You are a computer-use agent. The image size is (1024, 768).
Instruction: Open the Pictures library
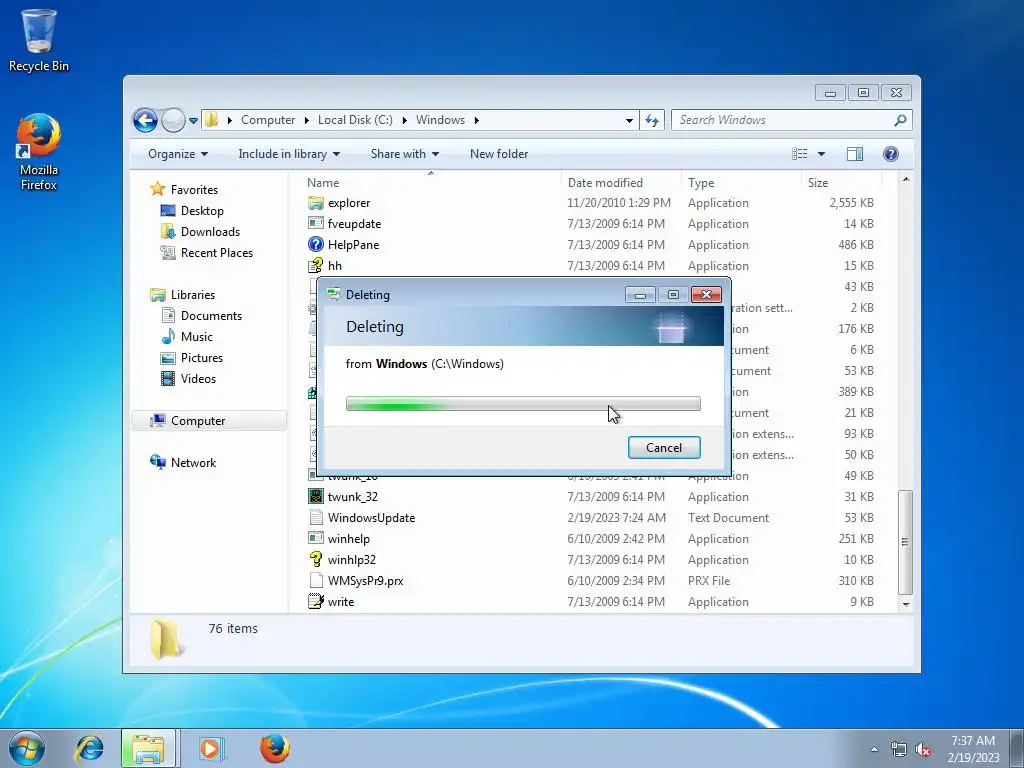click(x=201, y=358)
